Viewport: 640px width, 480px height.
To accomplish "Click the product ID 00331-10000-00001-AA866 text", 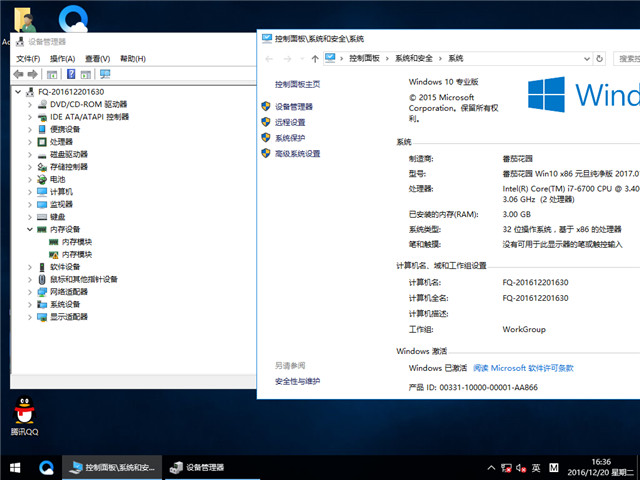I will [x=489, y=387].
